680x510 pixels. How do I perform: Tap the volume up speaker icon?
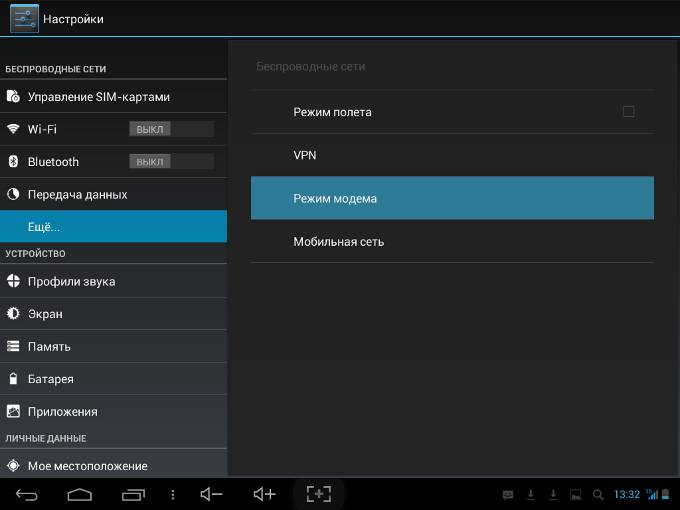pyautogui.click(x=264, y=494)
